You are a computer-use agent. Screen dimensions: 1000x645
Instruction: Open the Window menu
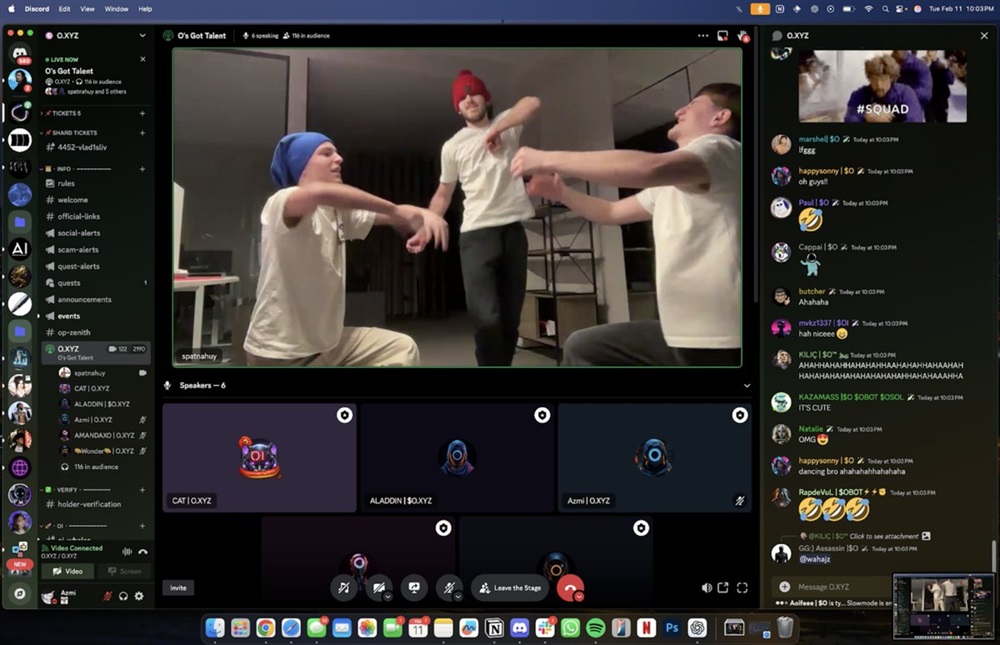[x=116, y=9]
